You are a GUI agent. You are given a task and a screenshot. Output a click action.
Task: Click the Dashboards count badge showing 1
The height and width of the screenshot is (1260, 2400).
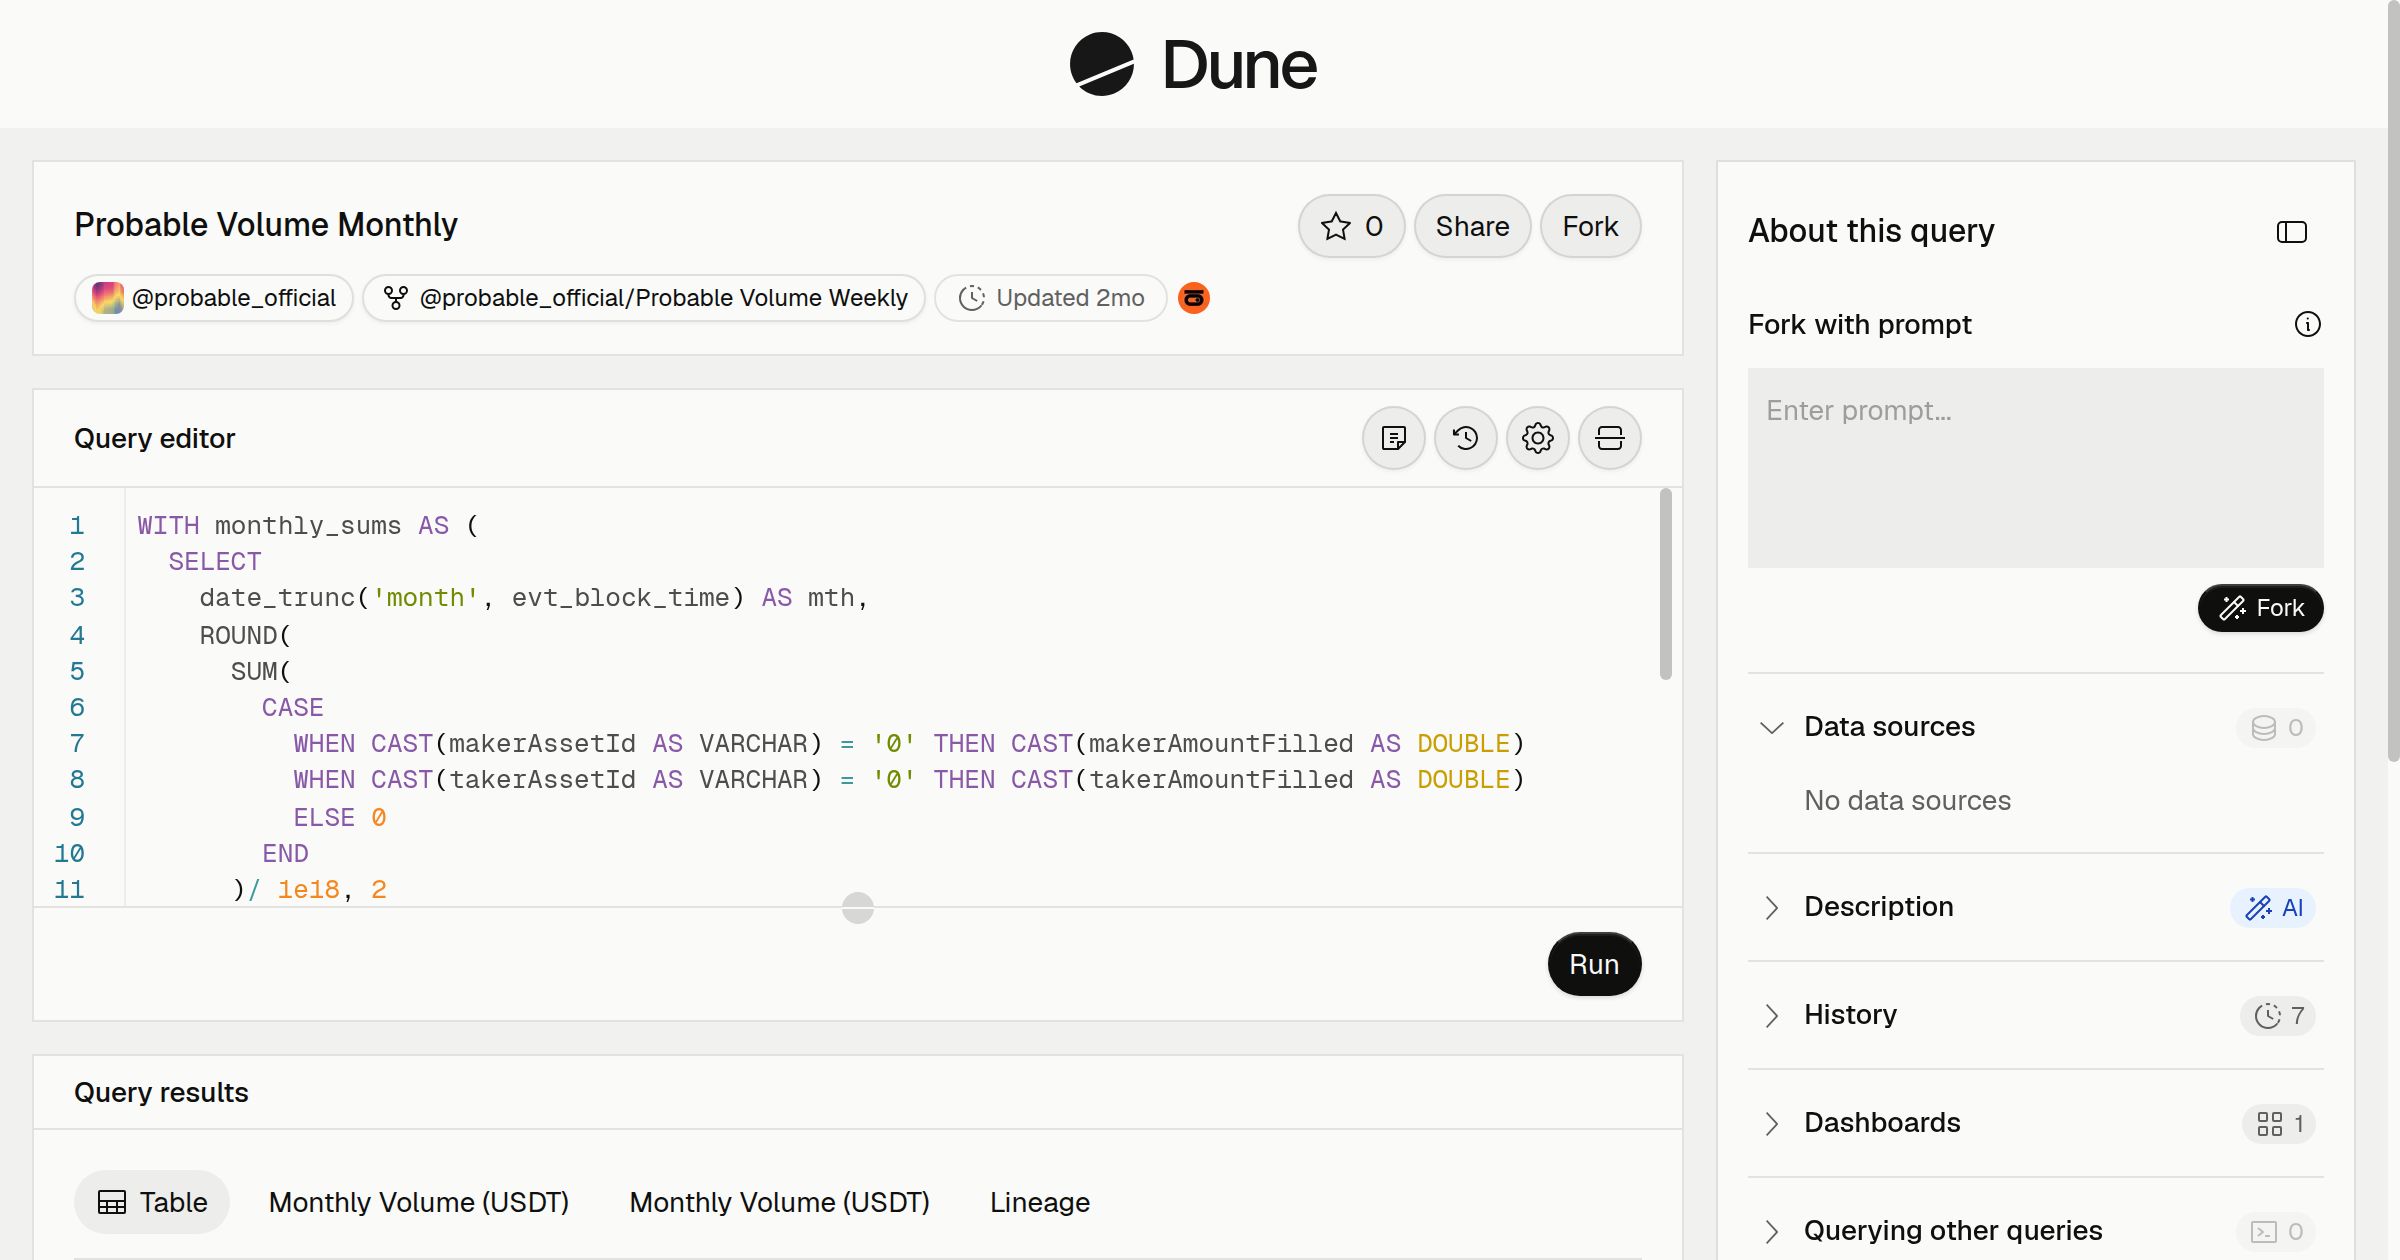(x=2280, y=1124)
